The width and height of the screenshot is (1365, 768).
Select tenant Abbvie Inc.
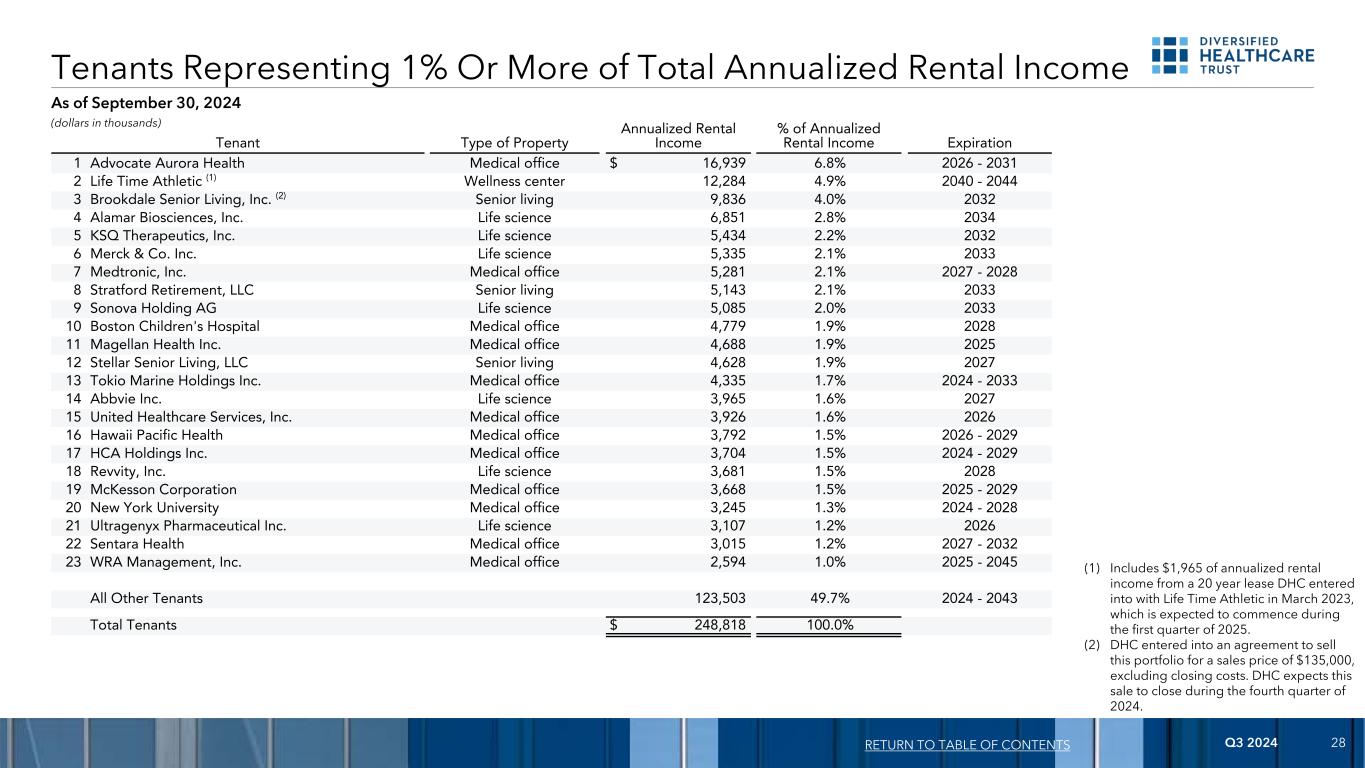click(125, 398)
